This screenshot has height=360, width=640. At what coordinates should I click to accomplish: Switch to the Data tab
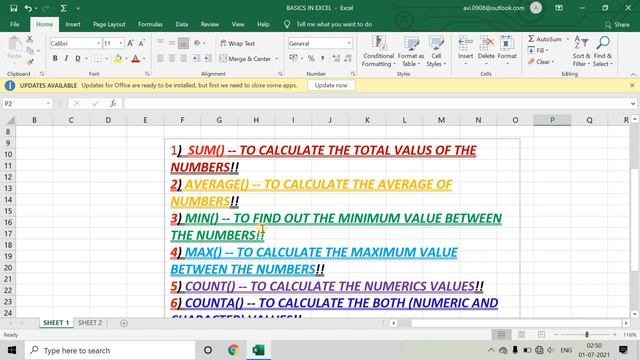pyautogui.click(x=182, y=24)
